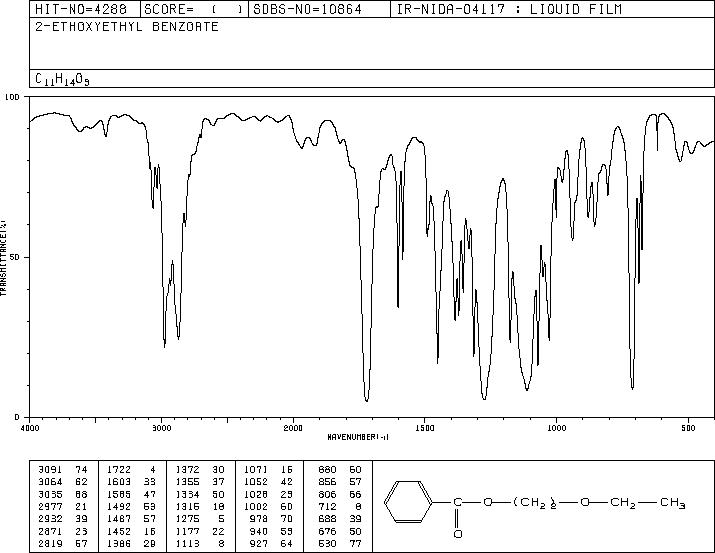Select the 1113 wavenumber in peak table

coord(188,544)
